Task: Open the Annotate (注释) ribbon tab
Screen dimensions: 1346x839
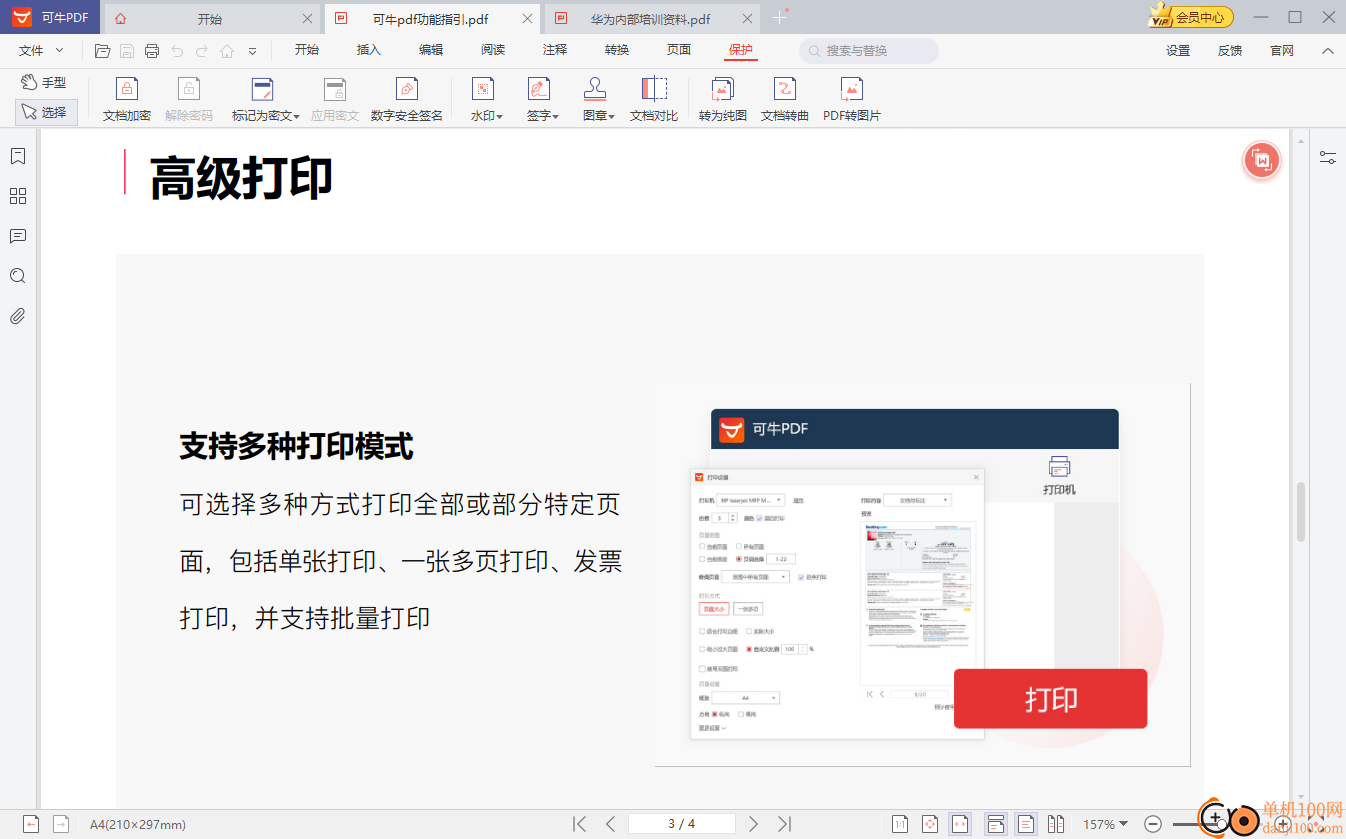Action: (555, 50)
